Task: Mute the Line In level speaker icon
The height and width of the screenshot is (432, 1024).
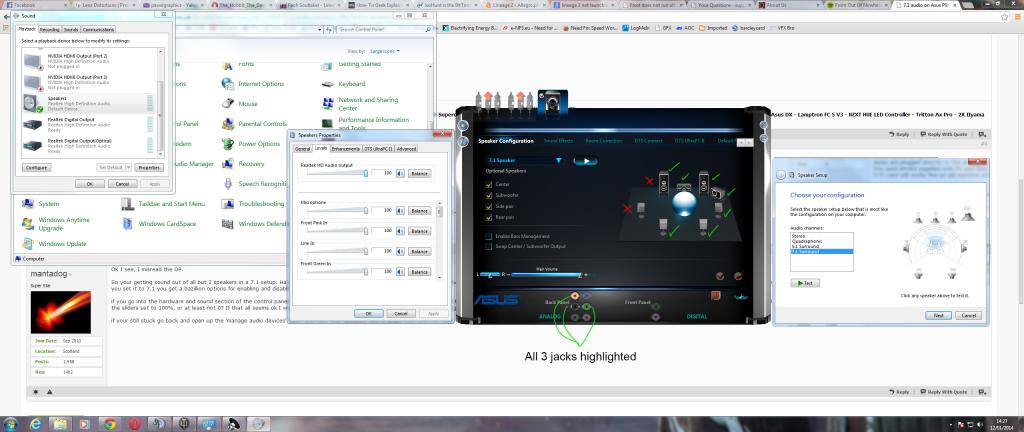Action: tap(400, 251)
